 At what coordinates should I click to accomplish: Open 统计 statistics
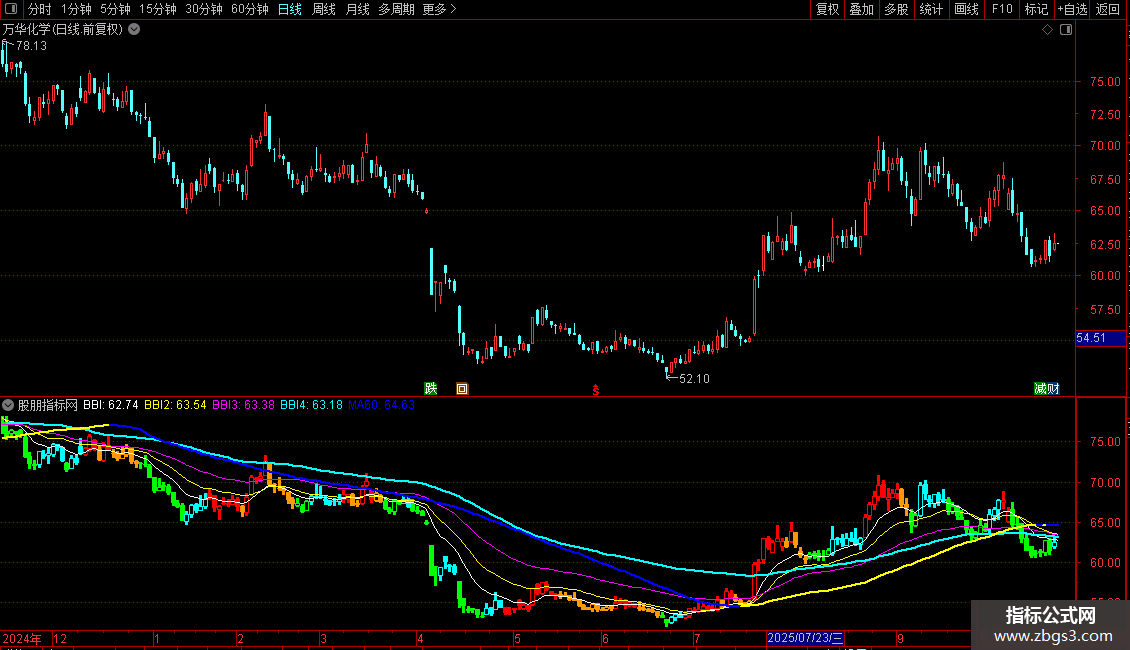[930, 9]
